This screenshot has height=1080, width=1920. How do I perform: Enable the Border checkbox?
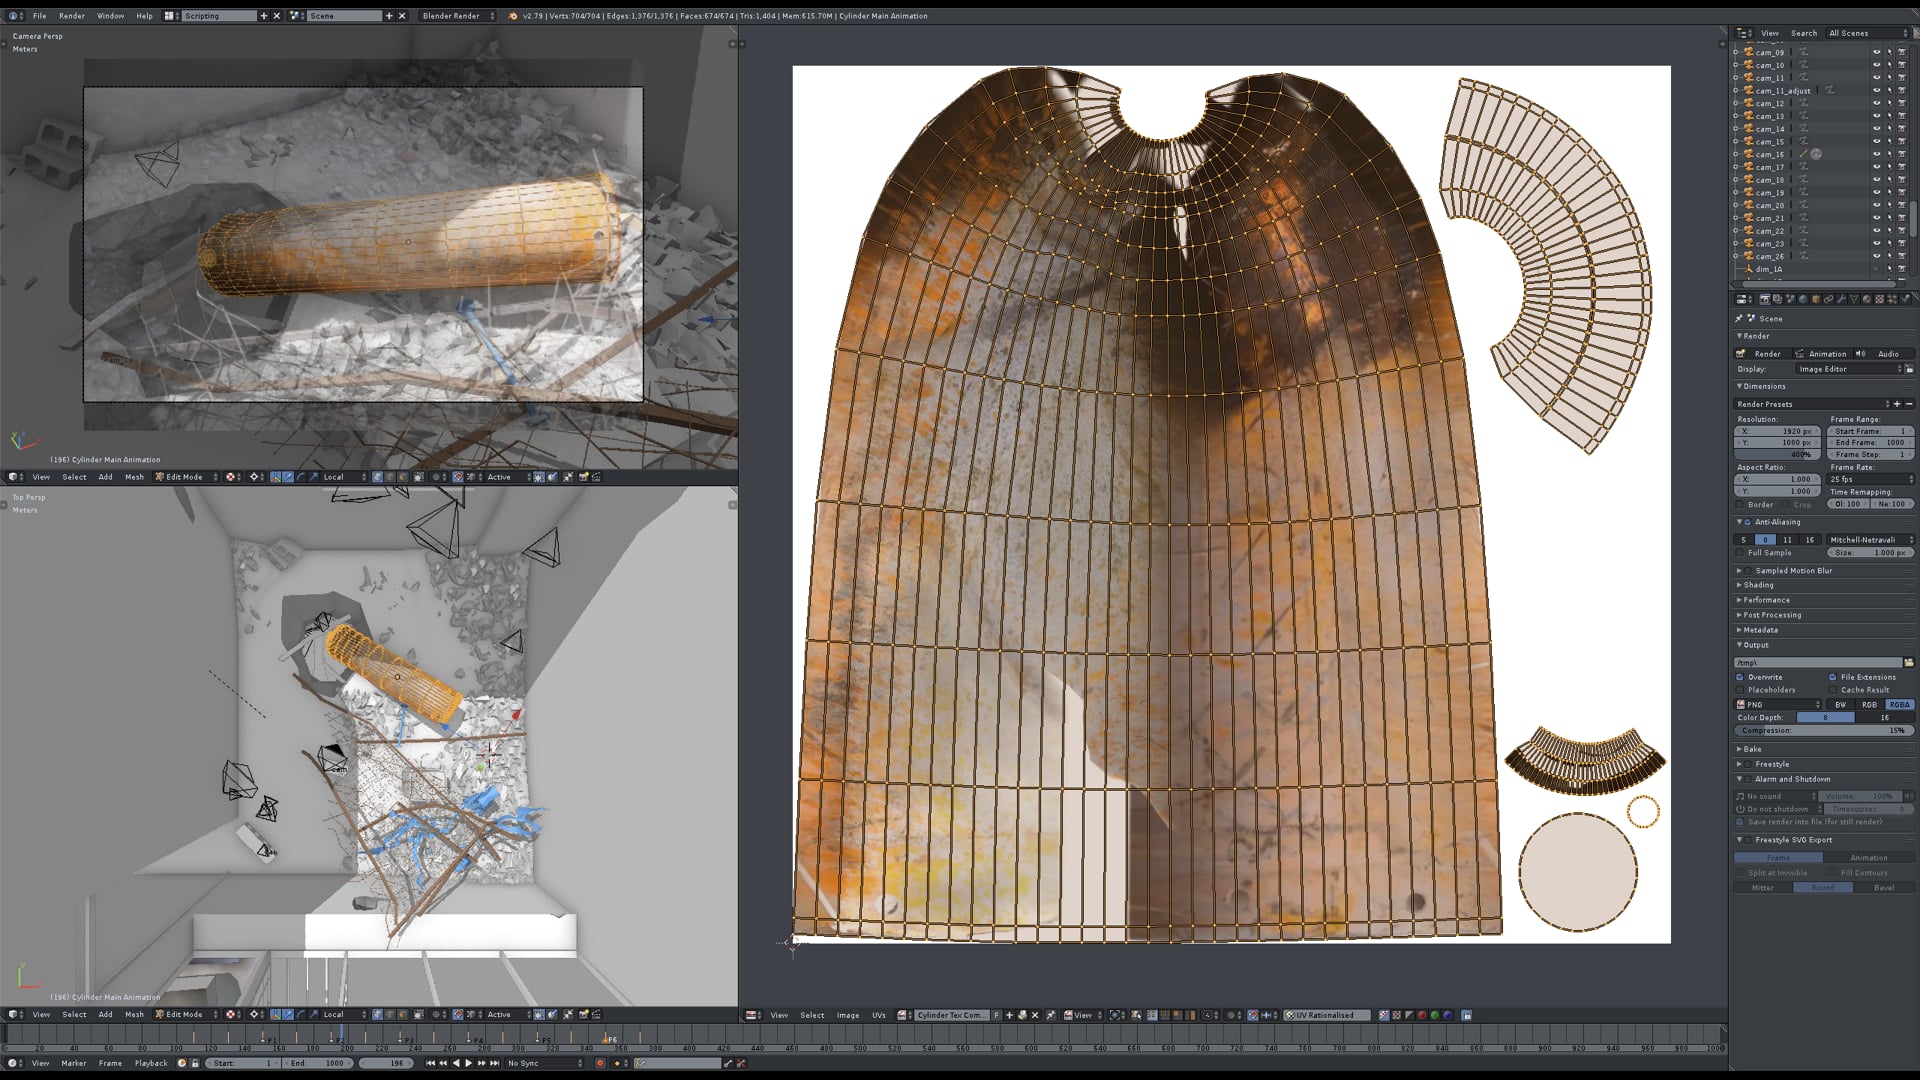1740,505
